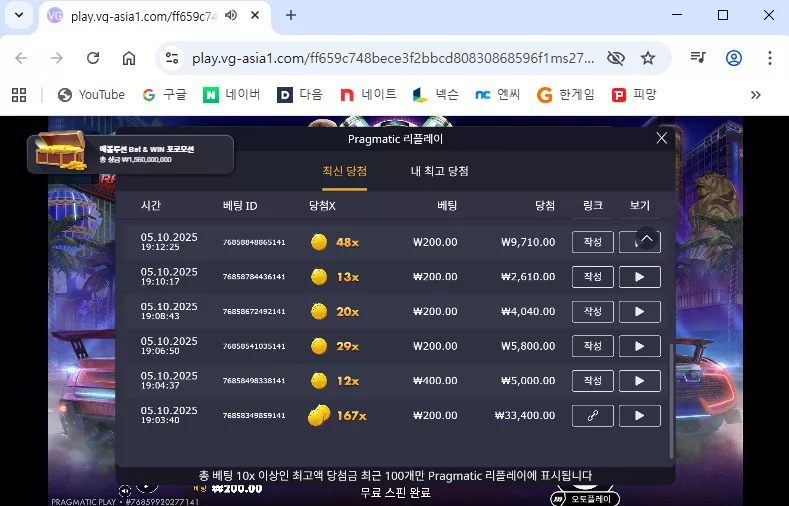Screen dimensions: 789x506
Task: Copy link icon for the 167x win
Action: click(593, 415)
